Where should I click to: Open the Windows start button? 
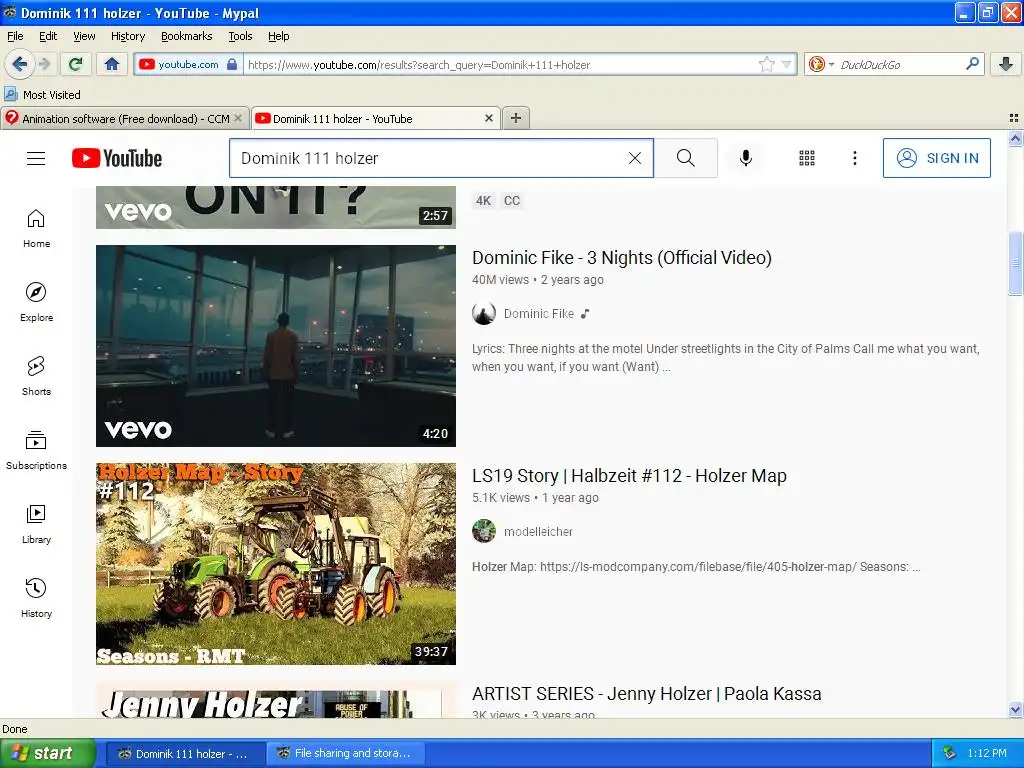coord(48,753)
